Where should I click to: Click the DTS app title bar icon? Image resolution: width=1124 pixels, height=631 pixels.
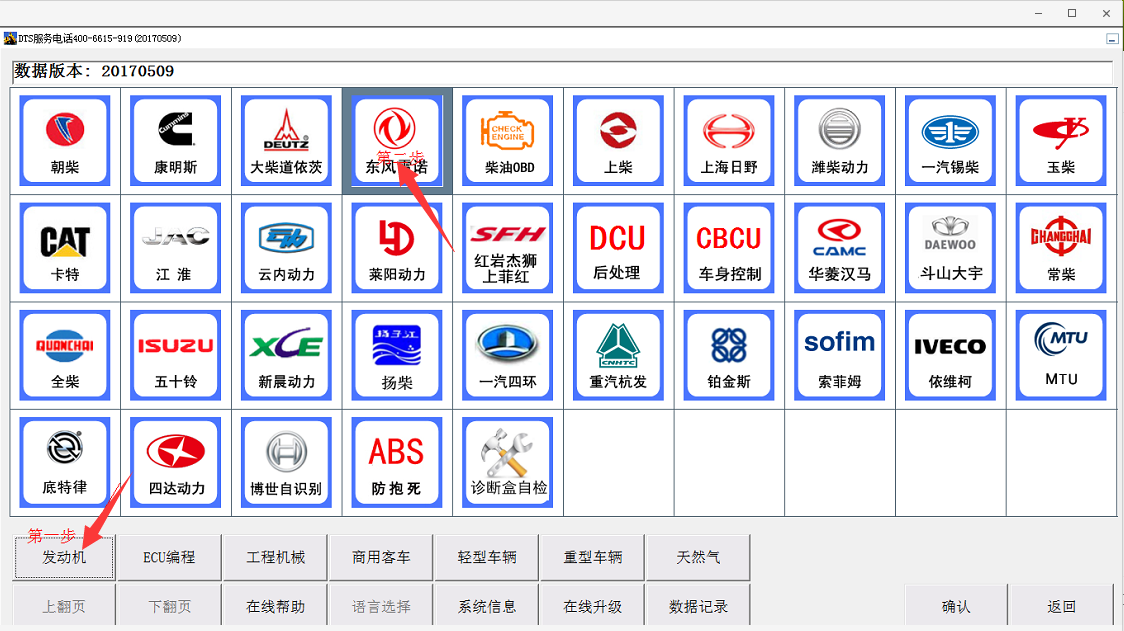point(9,38)
